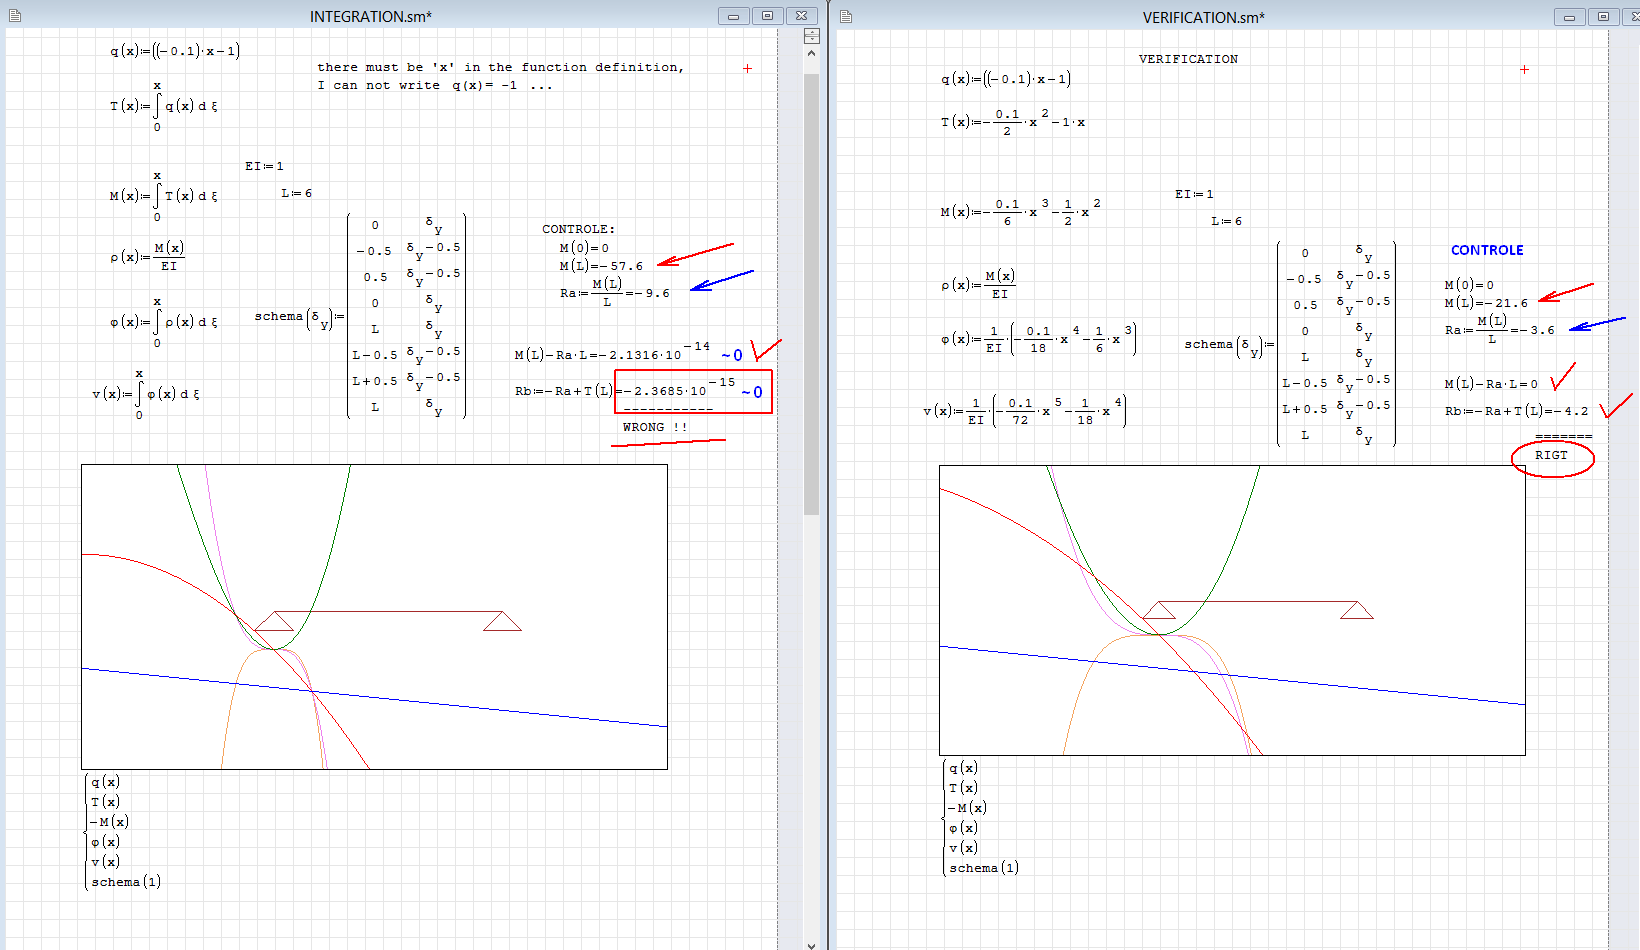Viewport: 1640px width, 950px height.
Task: Click the INTEGRATION.sm document icon
Action: 14,16
